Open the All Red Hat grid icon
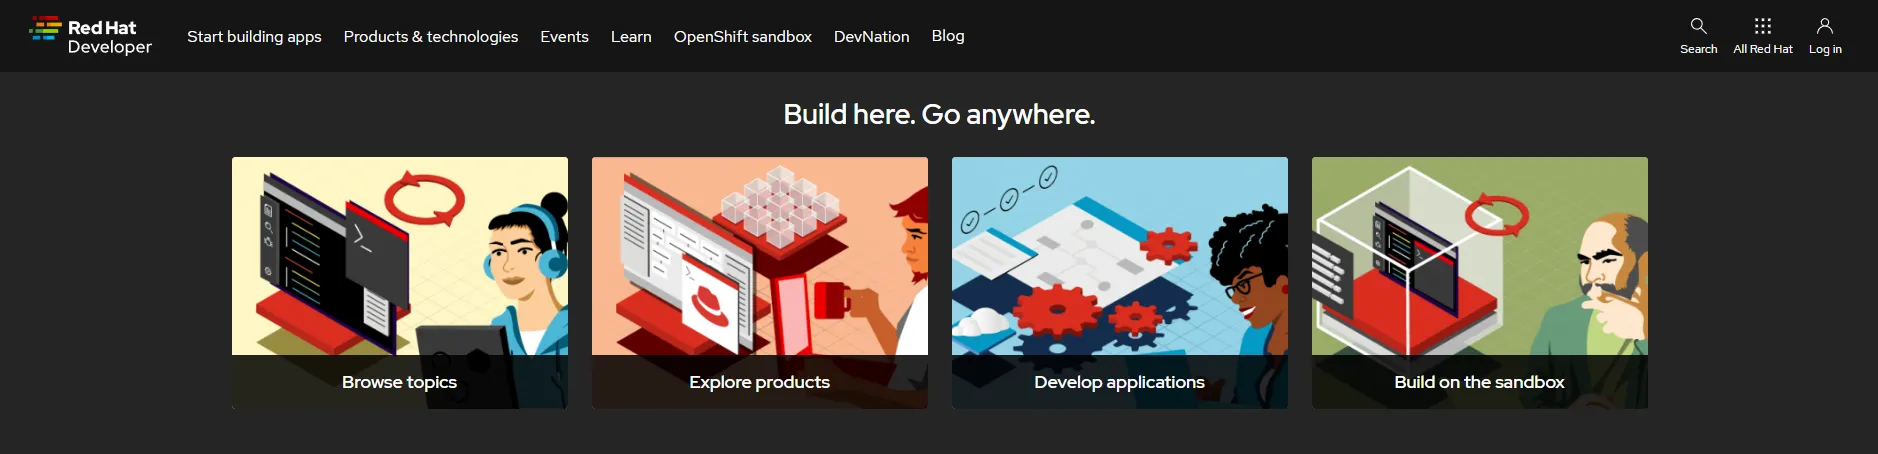The height and width of the screenshot is (454, 1878). (1762, 26)
